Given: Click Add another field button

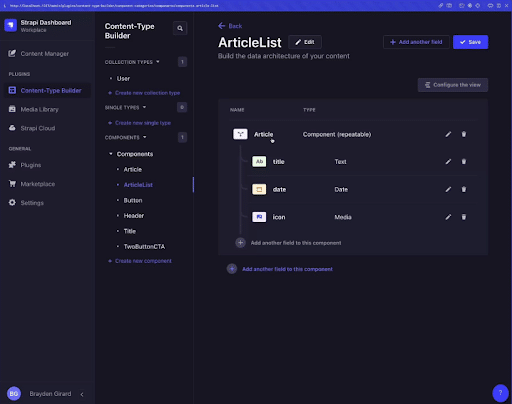Looking at the screenshot, I should coord(416,42).
